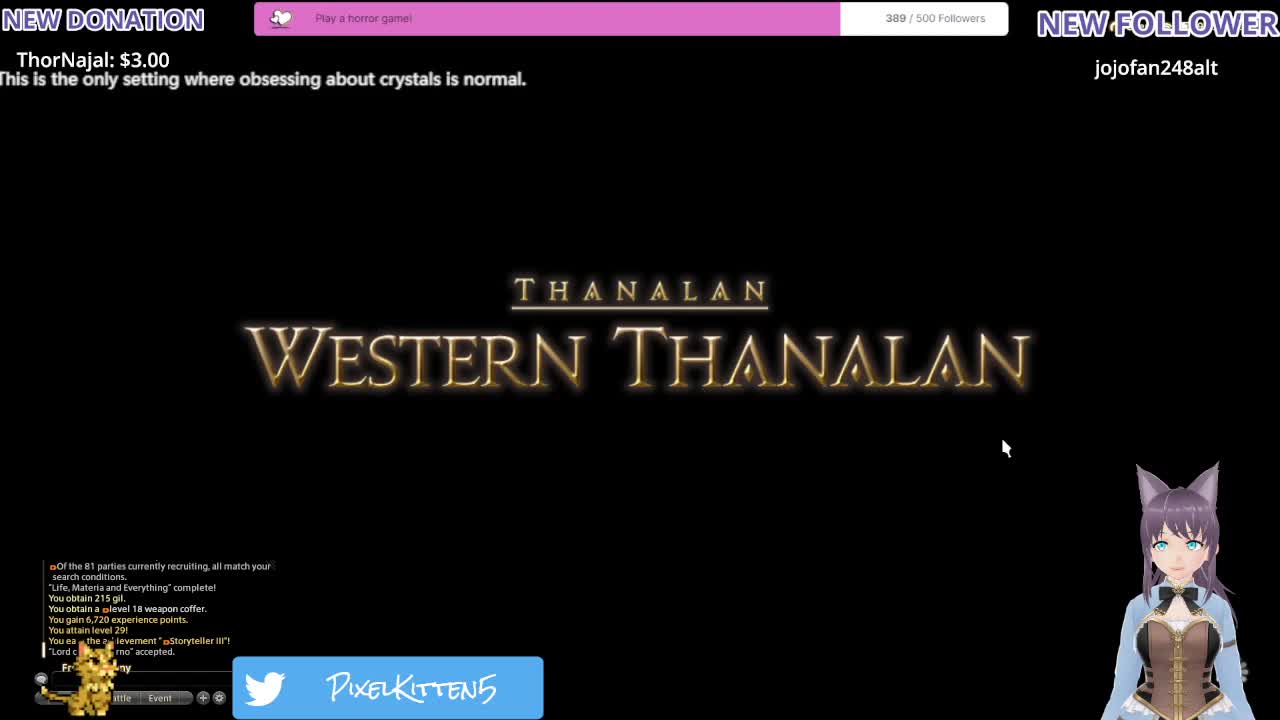Click the chat mode speech bubble icon
This screenshot has width=1280, height=720.
(41, 679)
